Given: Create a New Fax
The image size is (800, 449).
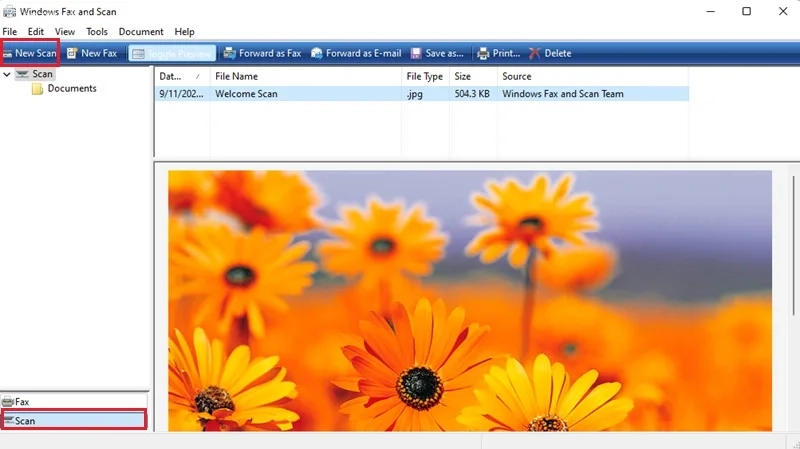Looking at the screenshot, I should click(92, 53).
